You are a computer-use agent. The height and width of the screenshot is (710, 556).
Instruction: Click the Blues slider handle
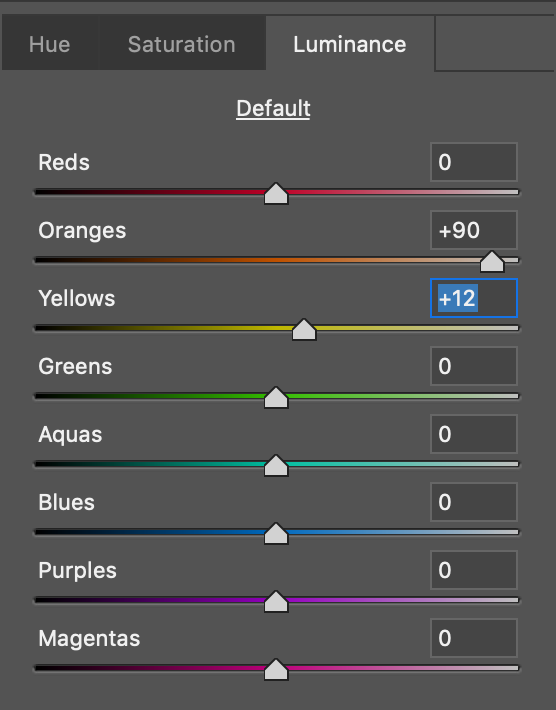click(x=276, y=533)
